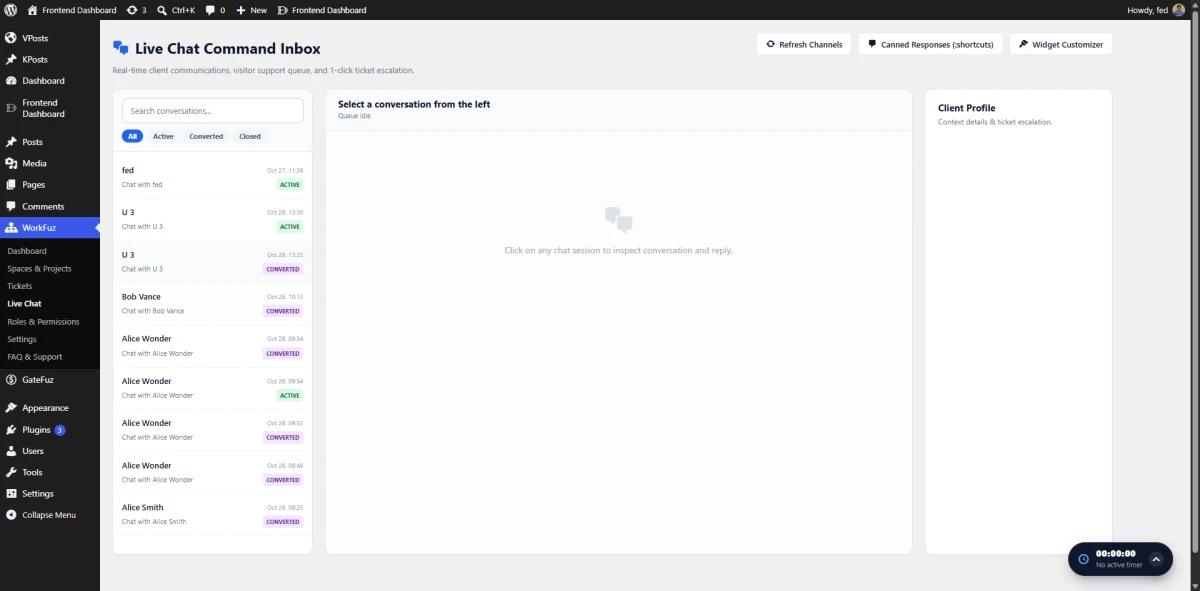
Task: Click the GateFuz dollar icon
Action: [x=11, y=380]
